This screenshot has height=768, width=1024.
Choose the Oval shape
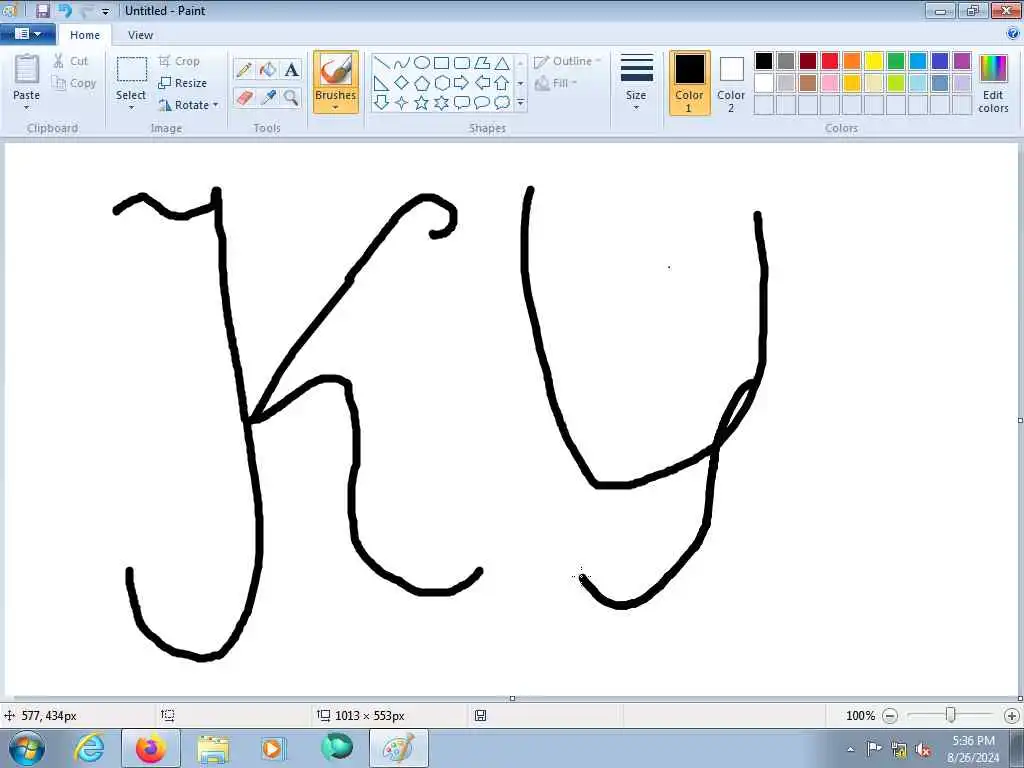(422, 63)
